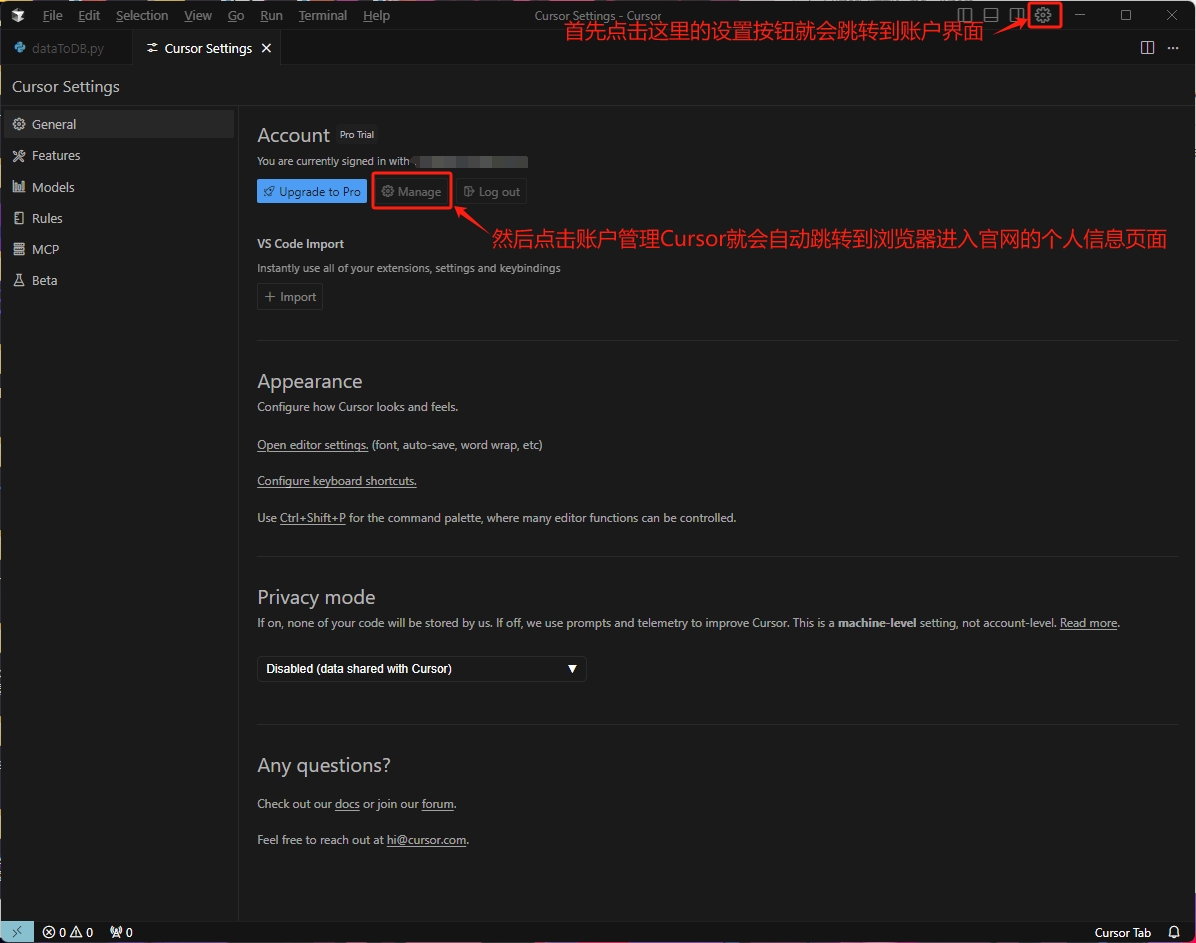
Task: Open the Run menu
Action: (271, 15)
